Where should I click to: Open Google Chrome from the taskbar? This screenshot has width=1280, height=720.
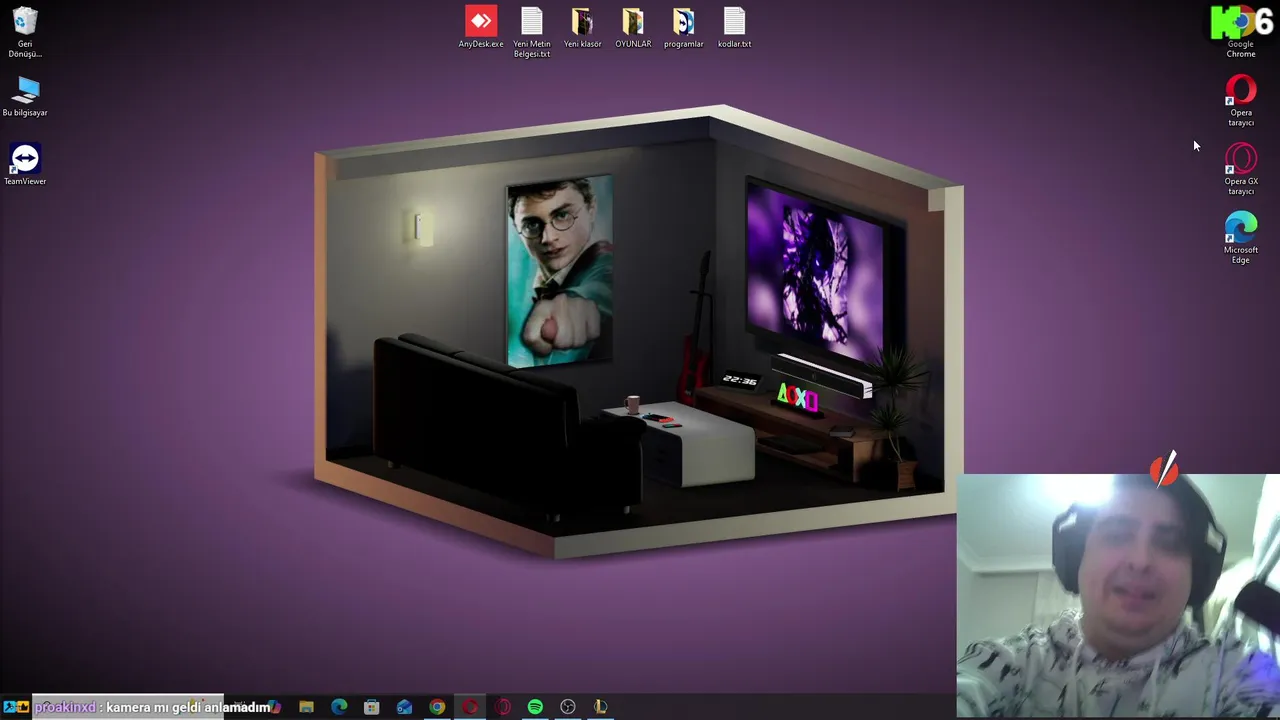pos(437,707)
